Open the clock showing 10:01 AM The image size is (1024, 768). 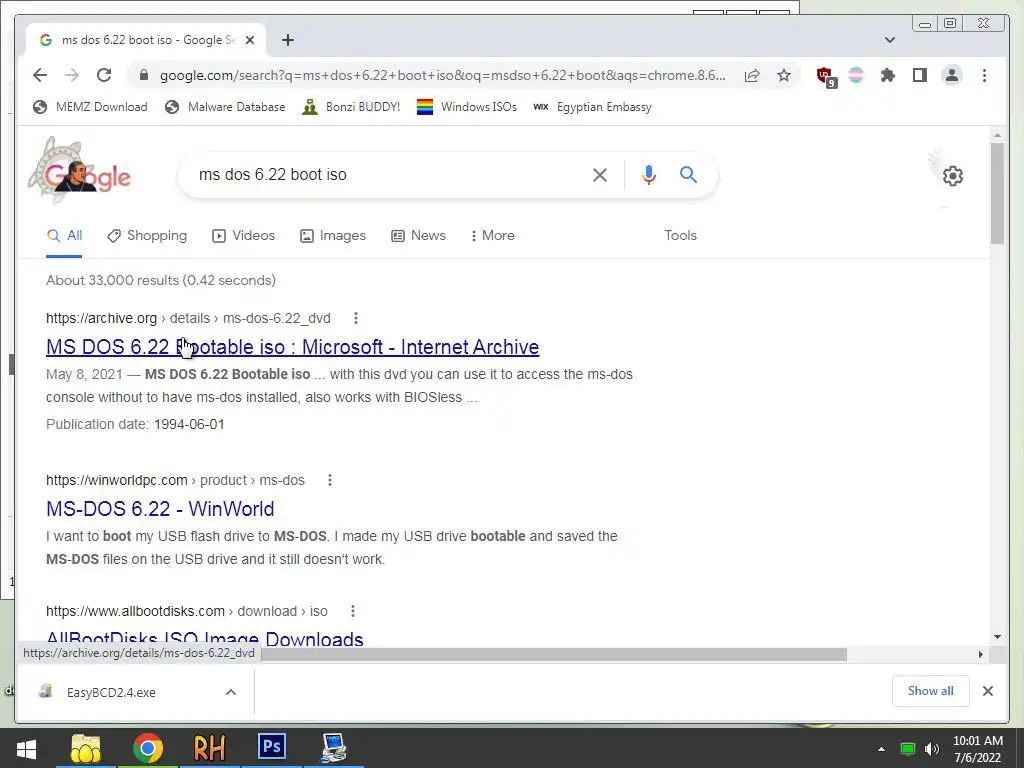click(978, 749)
